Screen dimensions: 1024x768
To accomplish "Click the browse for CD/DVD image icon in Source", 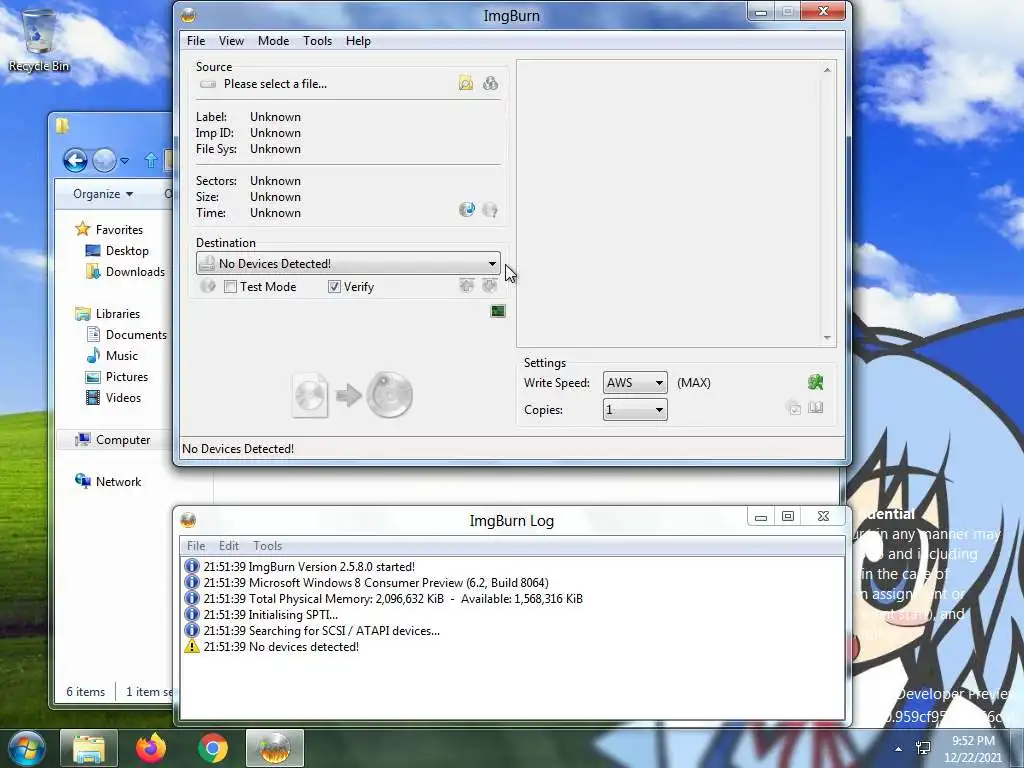I will (x=490, y=83).
